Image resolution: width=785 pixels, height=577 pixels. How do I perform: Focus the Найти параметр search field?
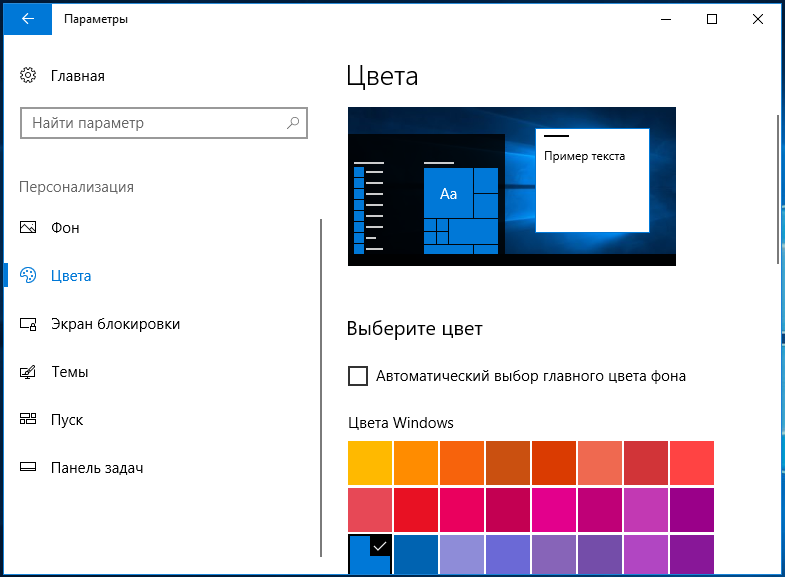point(164,123)
